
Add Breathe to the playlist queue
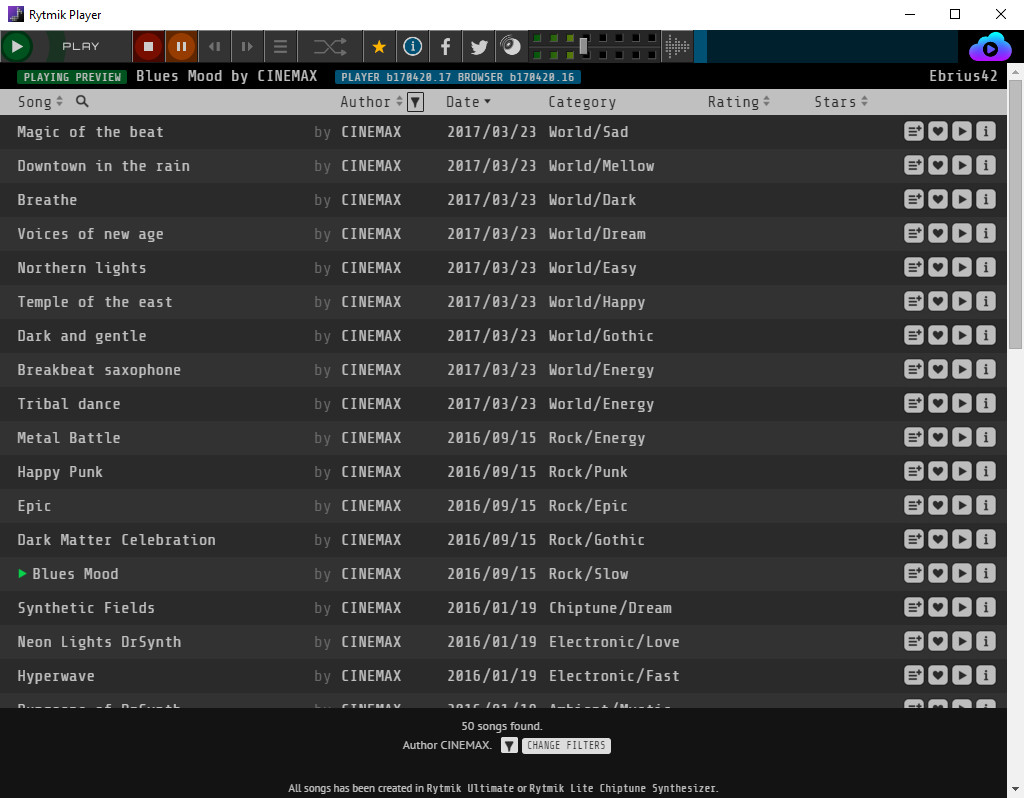[913, 199]
